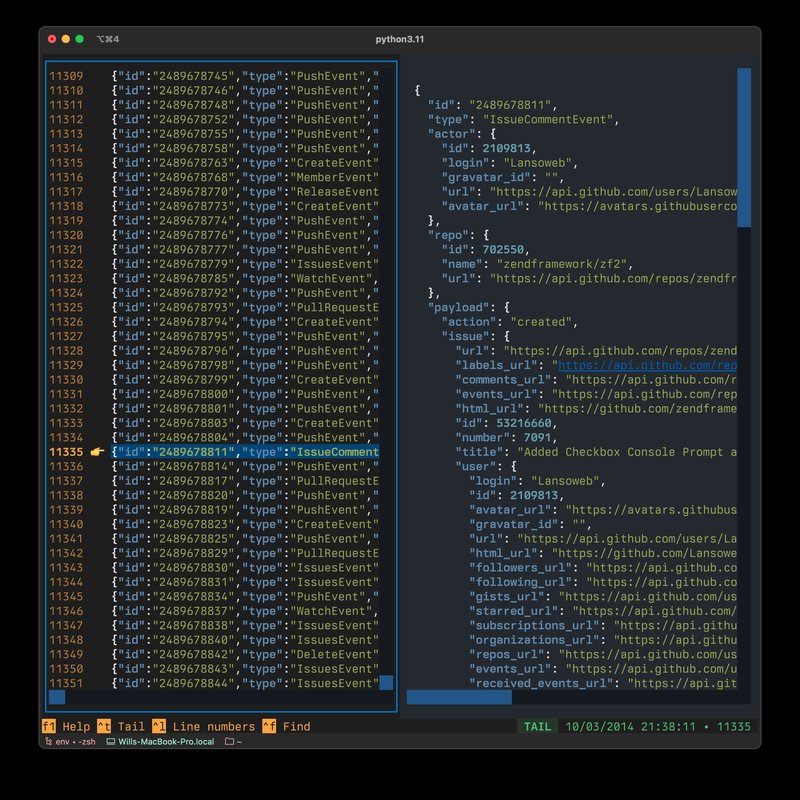Click the ^l key badge for Line numbers

click(159, 727)
